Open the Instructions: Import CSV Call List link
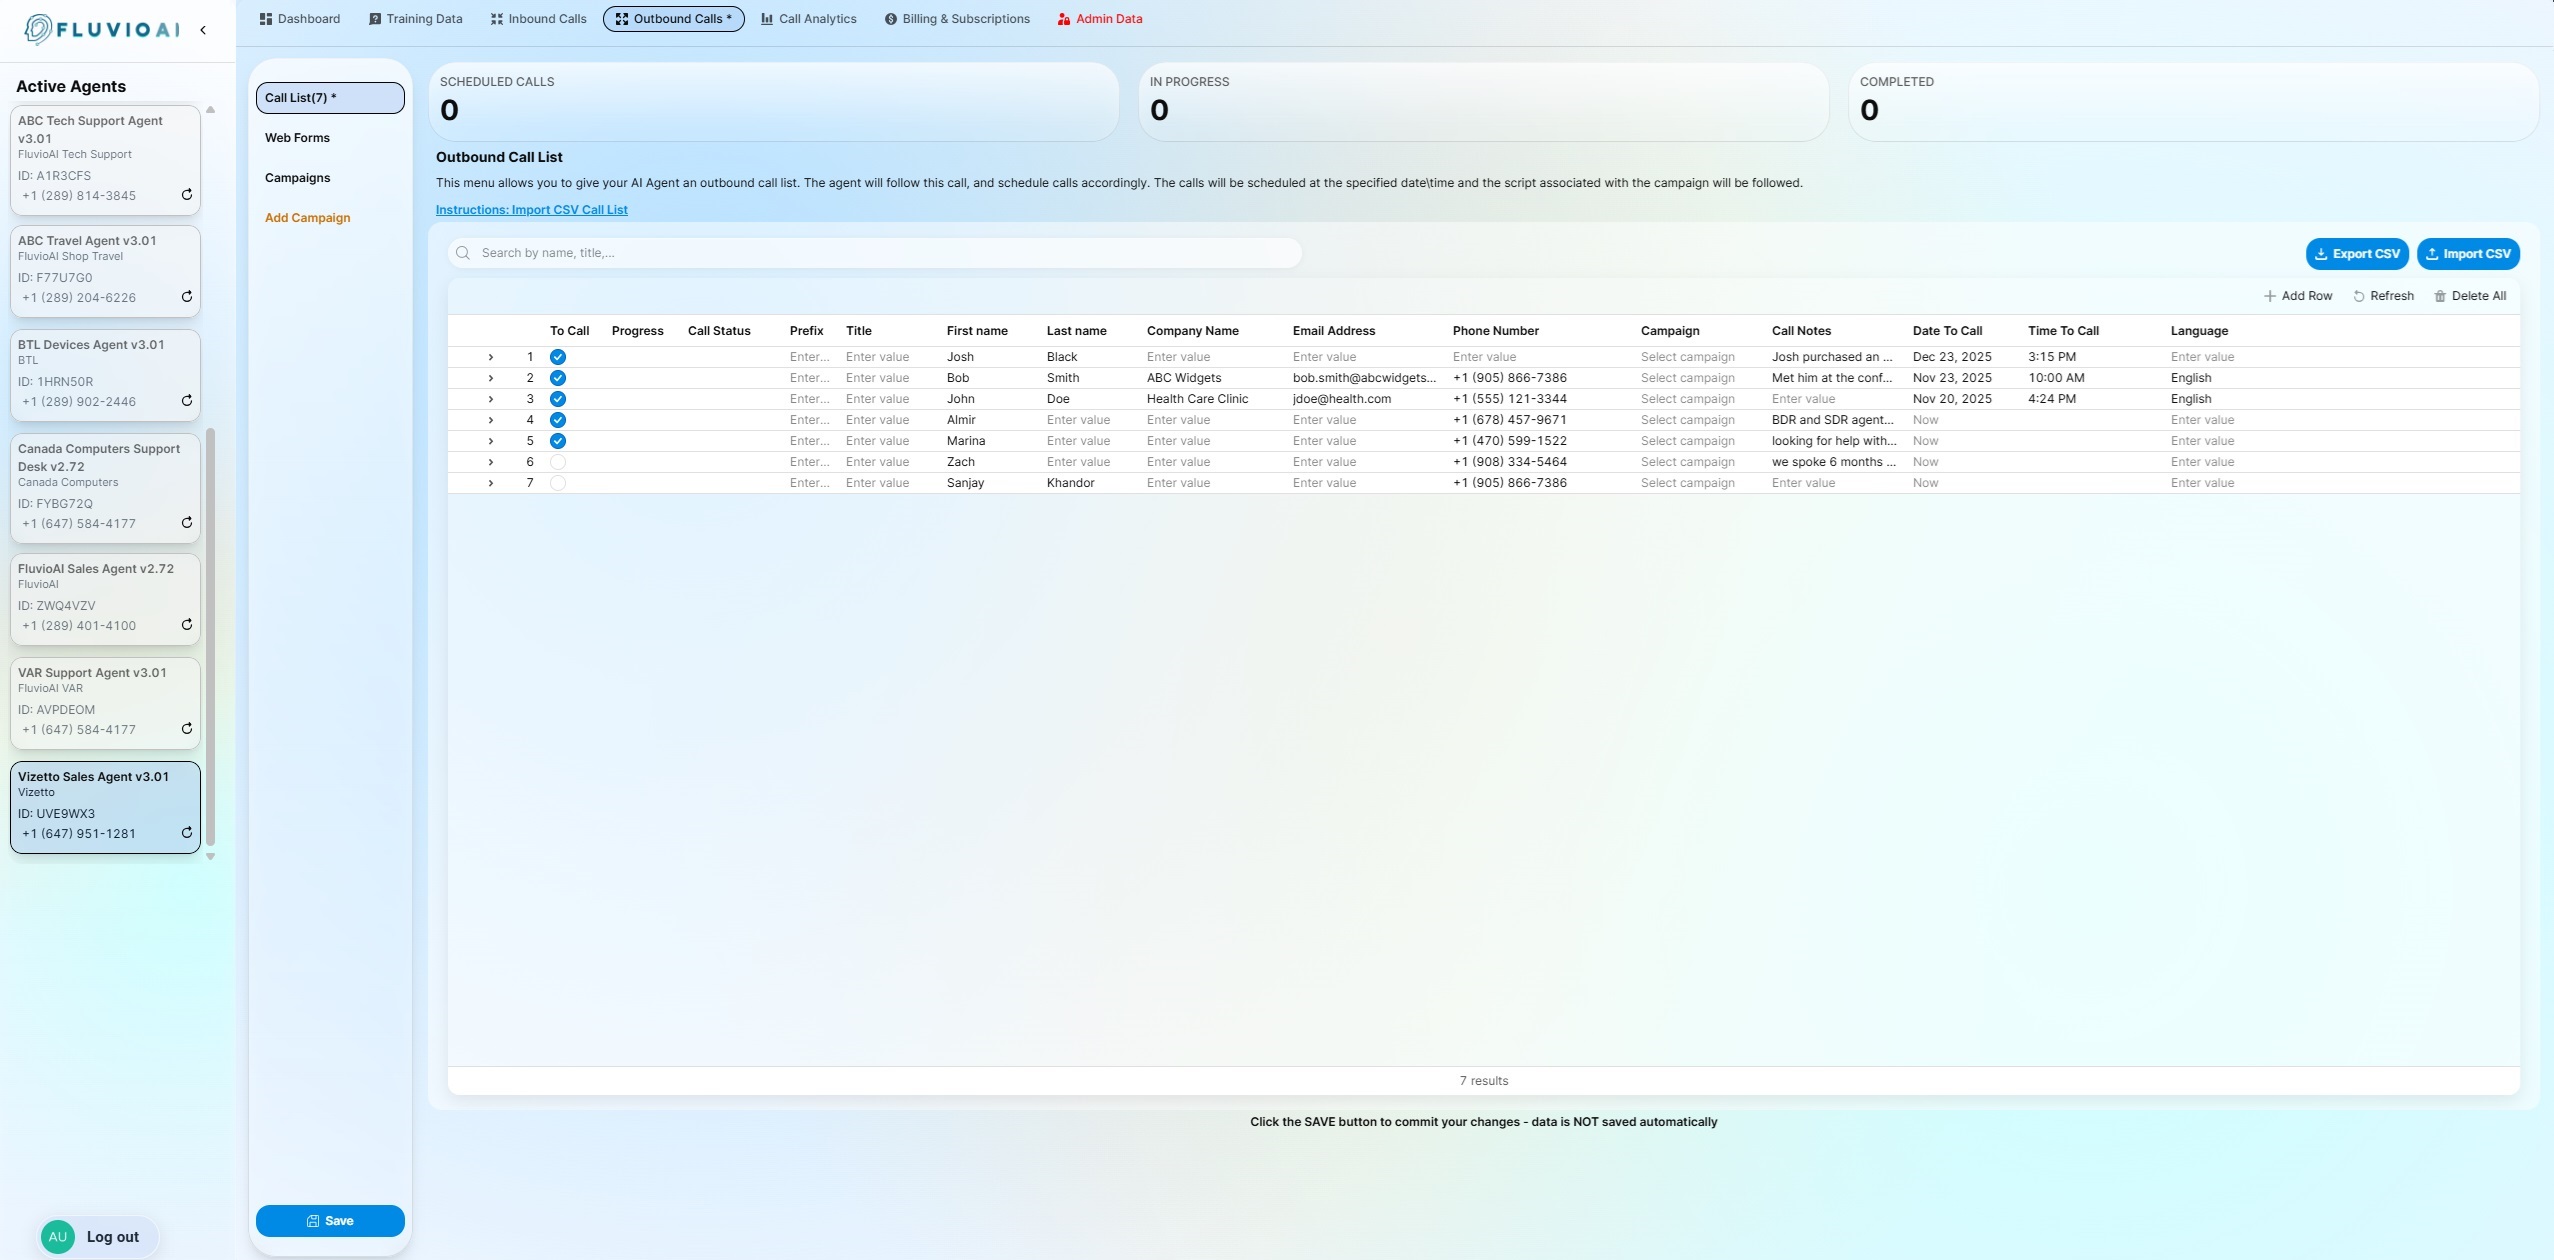This screenshot has height=1260, width=2554. tap(531, 210)
